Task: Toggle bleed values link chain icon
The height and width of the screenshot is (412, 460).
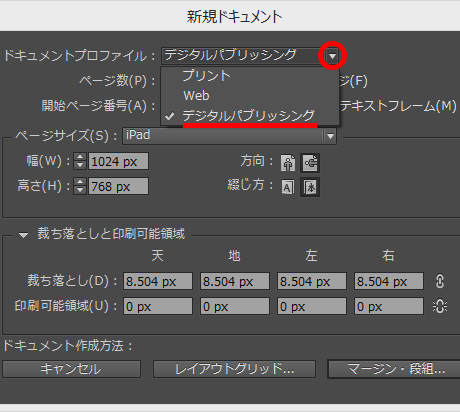Action: 440,281
